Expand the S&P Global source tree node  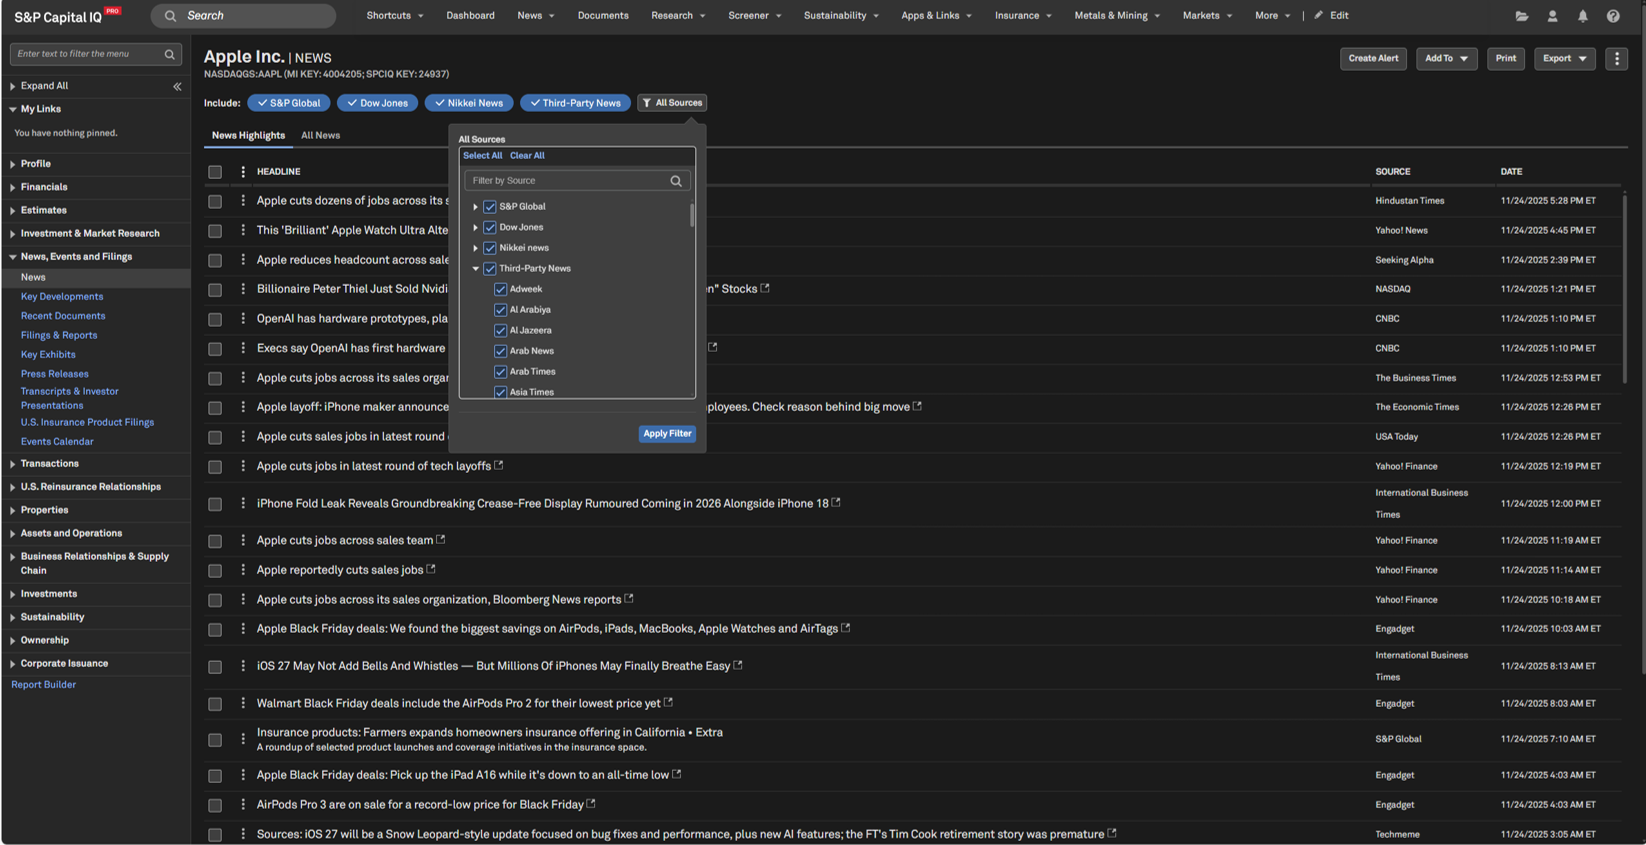[475, 207]
